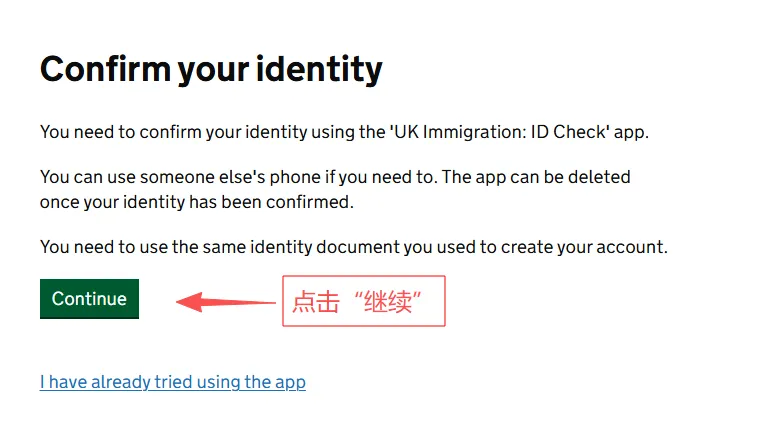Click the arrowhead of the red arrow
Screen dimensions: 764x435
point(187,301)
